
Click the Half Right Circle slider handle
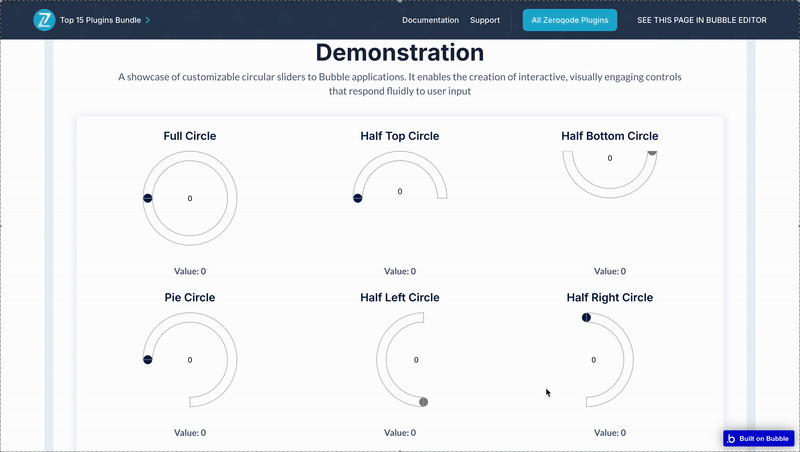586,318
